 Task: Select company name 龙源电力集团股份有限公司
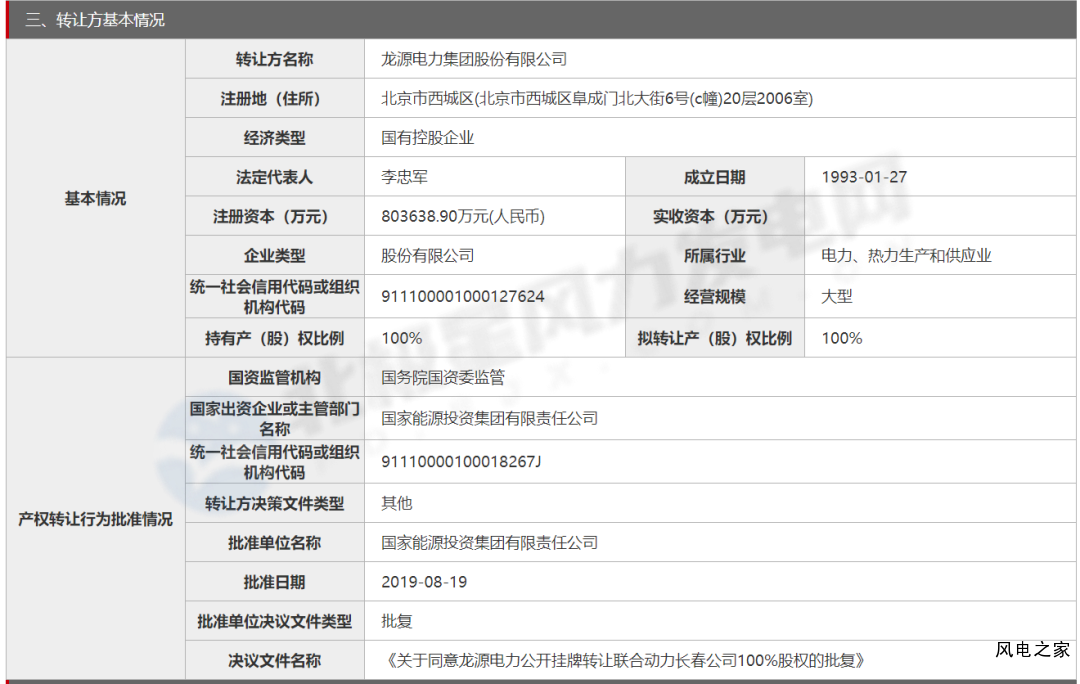pos(474,59)
